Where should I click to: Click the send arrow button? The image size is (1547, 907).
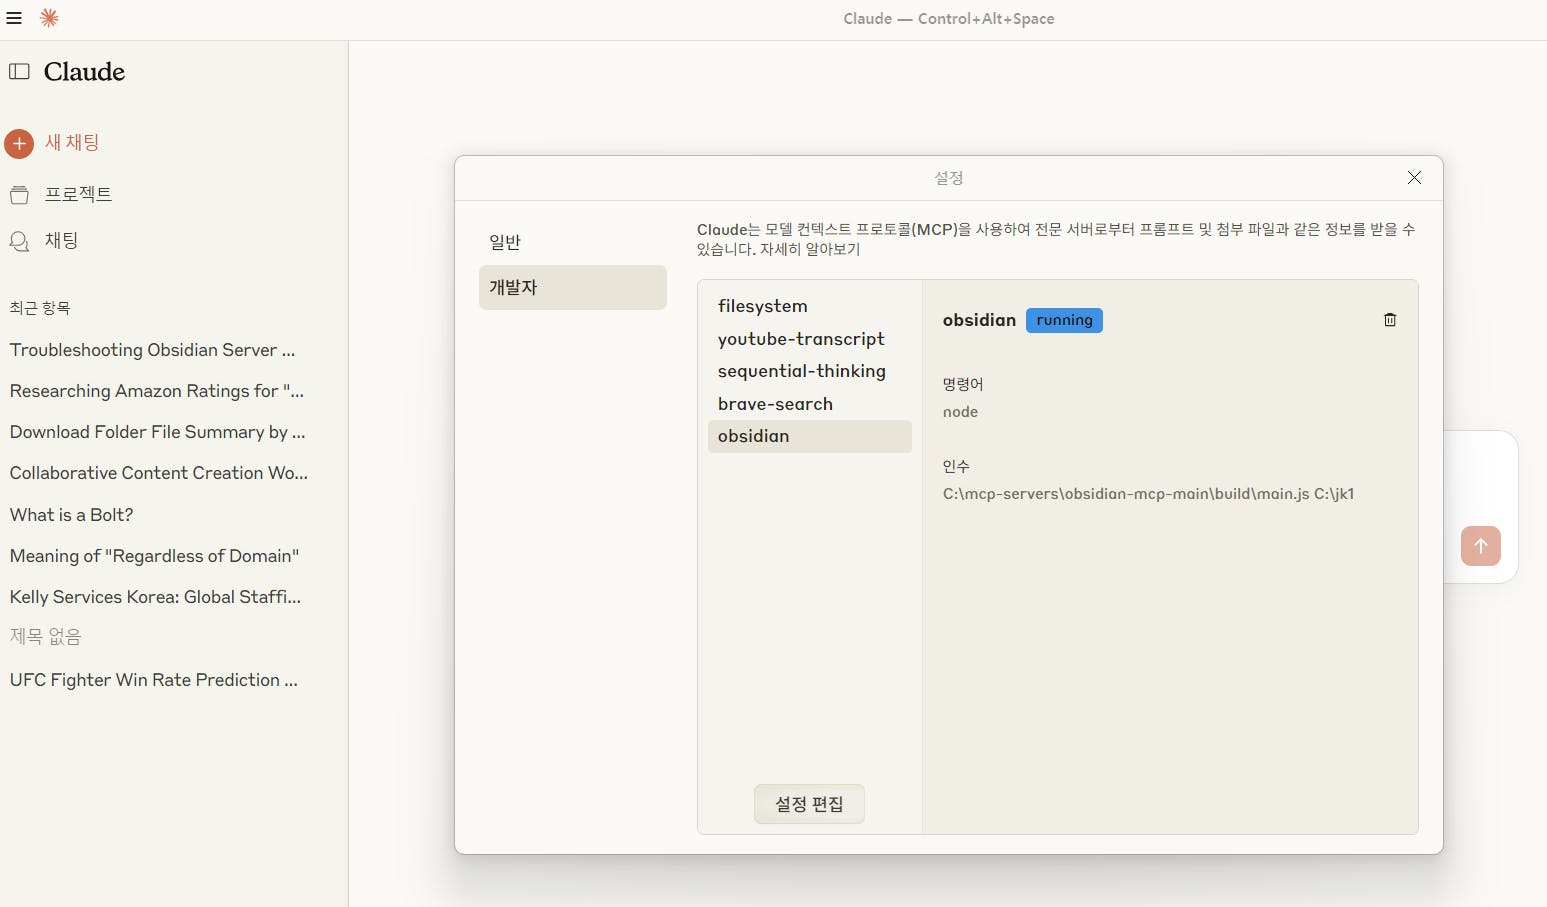coord(1481,546)
